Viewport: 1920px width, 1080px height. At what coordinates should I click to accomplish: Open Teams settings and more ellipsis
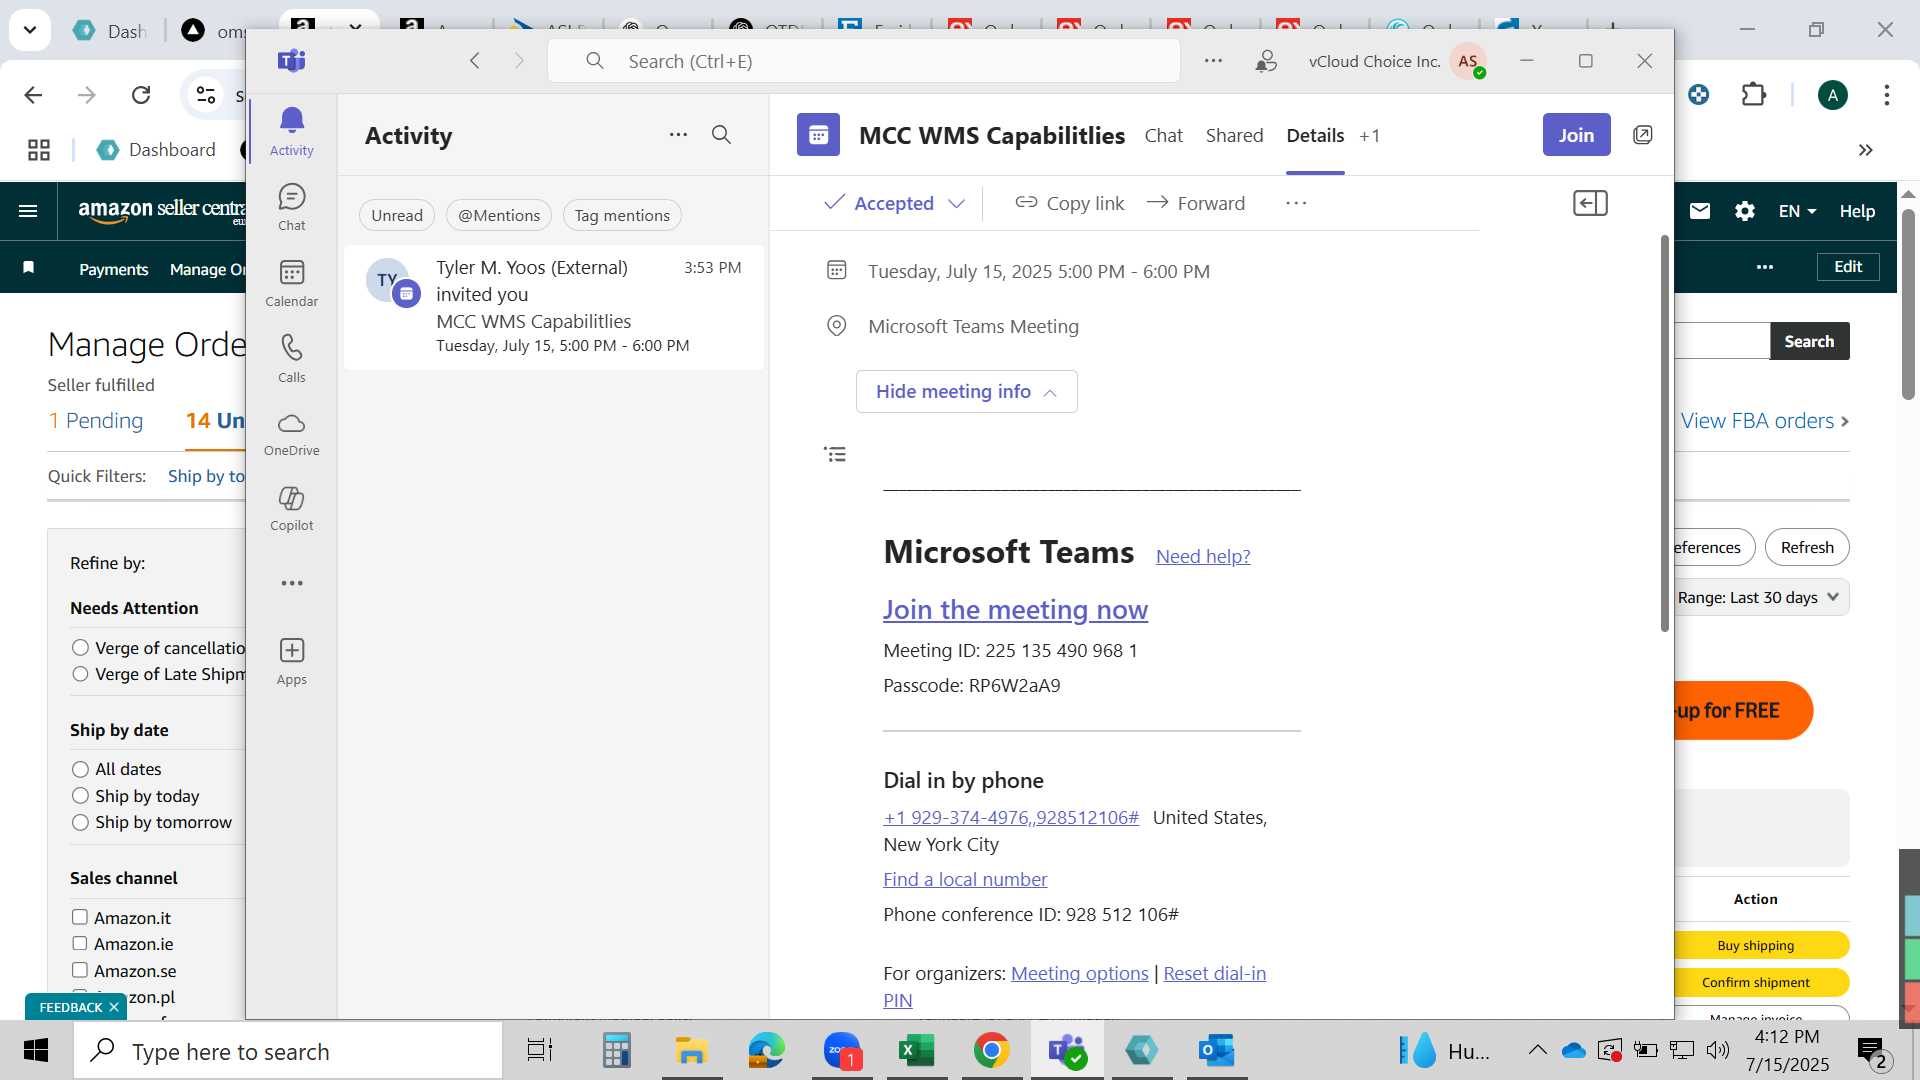click(1213, 61)
